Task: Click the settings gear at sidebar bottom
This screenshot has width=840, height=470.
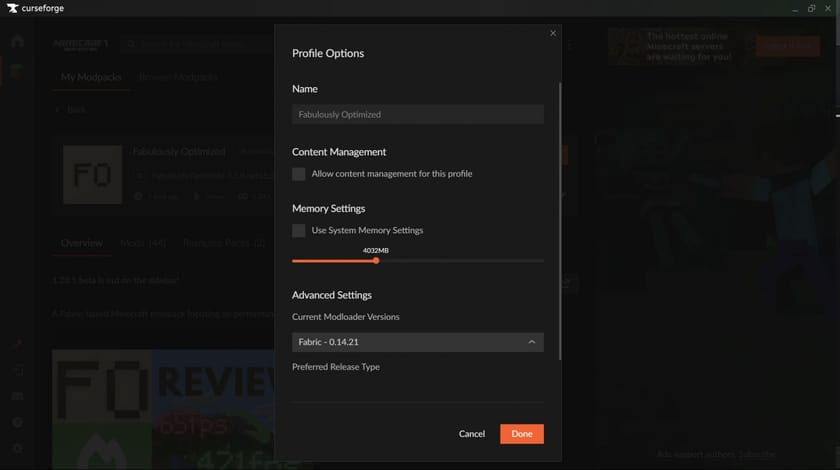Action: click(x=17, y=449)
